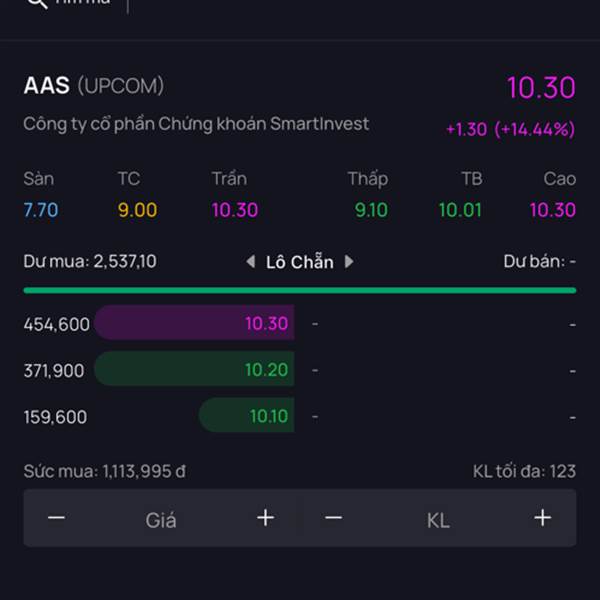Tap KL tối đa 123 maximum volume
This screenshot has height=600, width=600.
(524, 471)
